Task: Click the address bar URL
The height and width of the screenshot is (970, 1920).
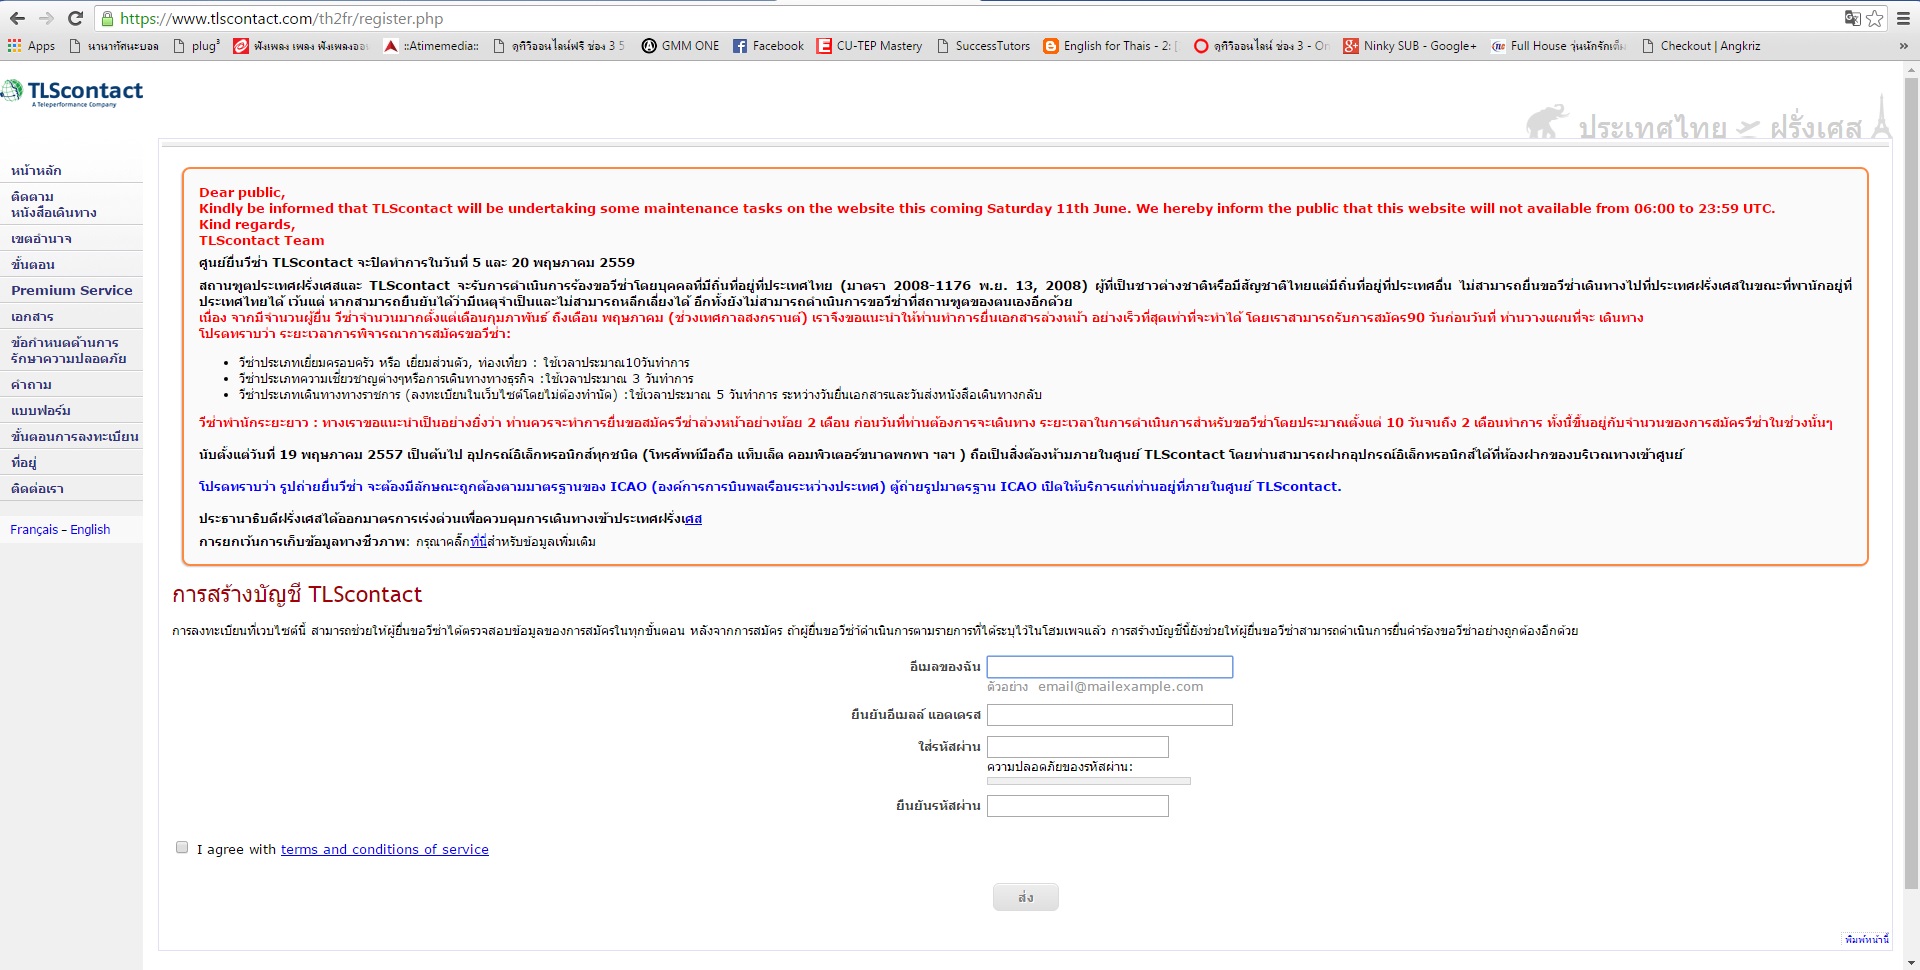Action: pyautogui.click(x=281, y=18)
